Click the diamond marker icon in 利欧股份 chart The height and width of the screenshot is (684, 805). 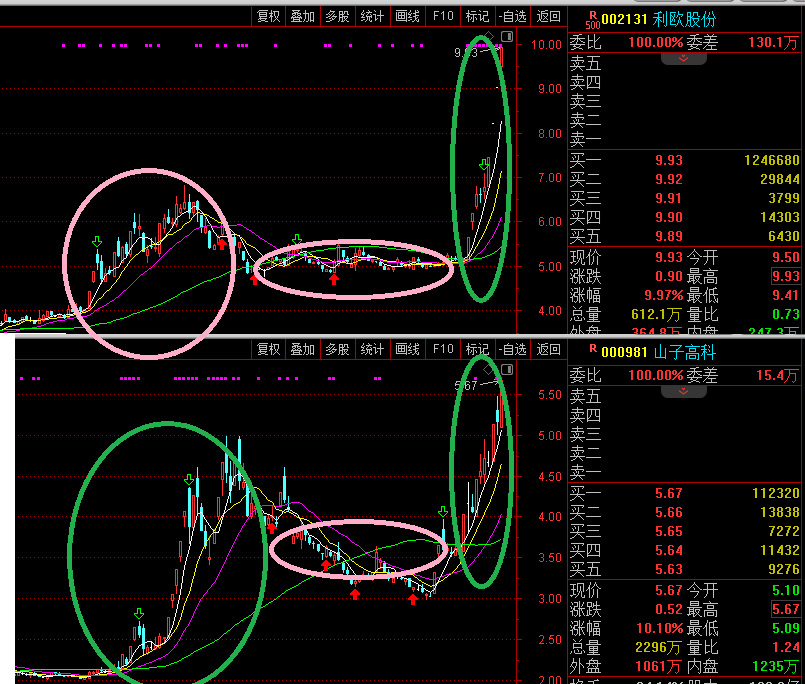(489, 36)
